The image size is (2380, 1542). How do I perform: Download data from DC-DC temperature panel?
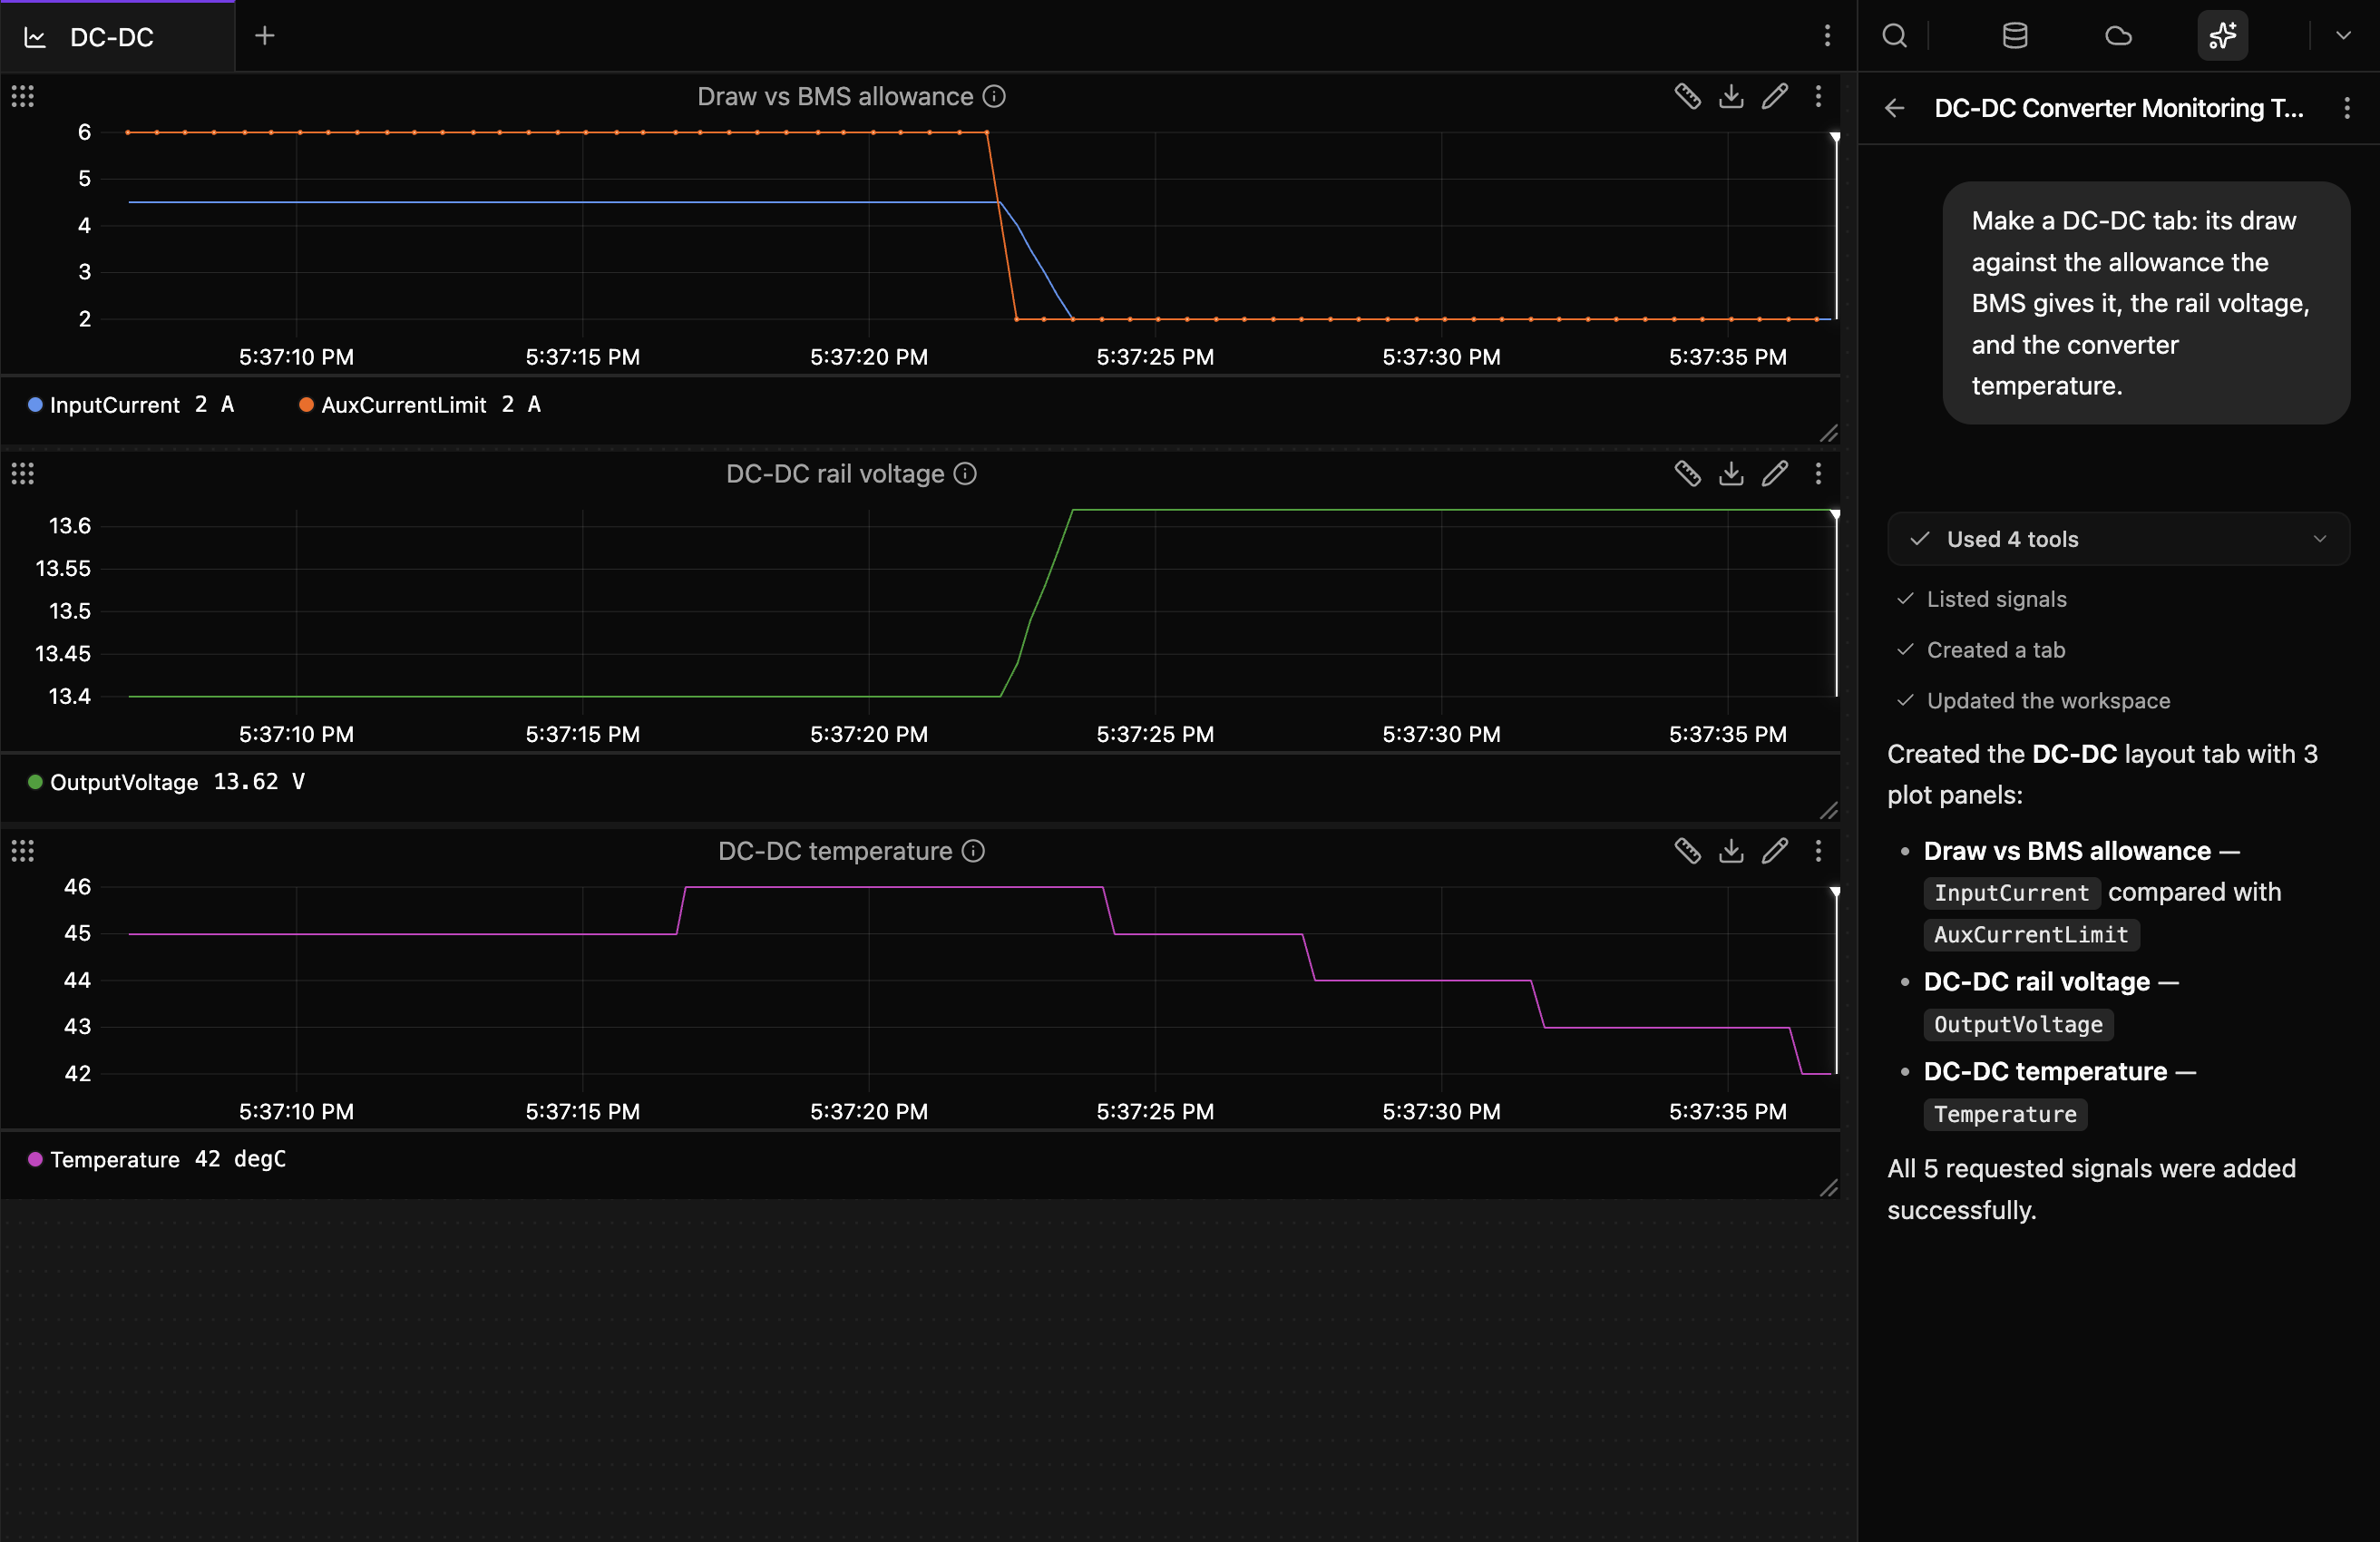1731,850
